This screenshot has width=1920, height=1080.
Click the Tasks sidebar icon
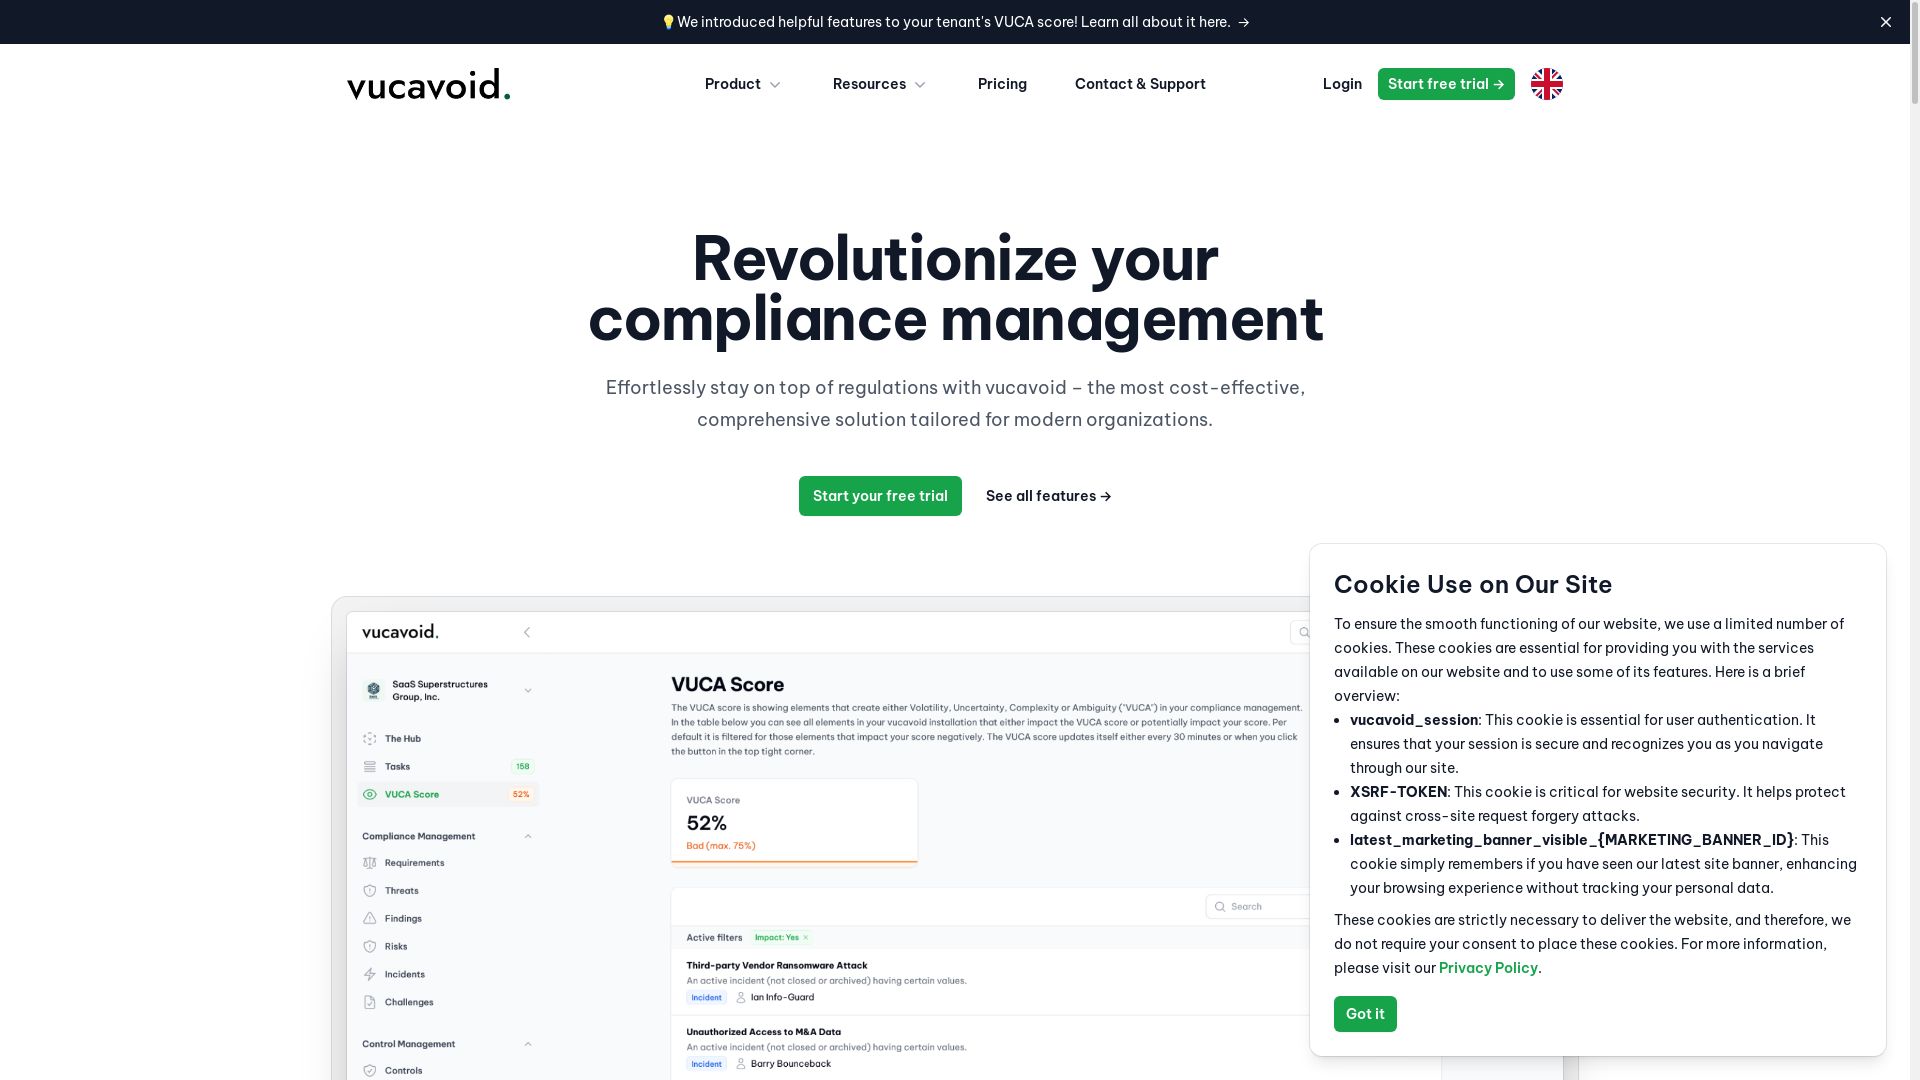point(371,766)
